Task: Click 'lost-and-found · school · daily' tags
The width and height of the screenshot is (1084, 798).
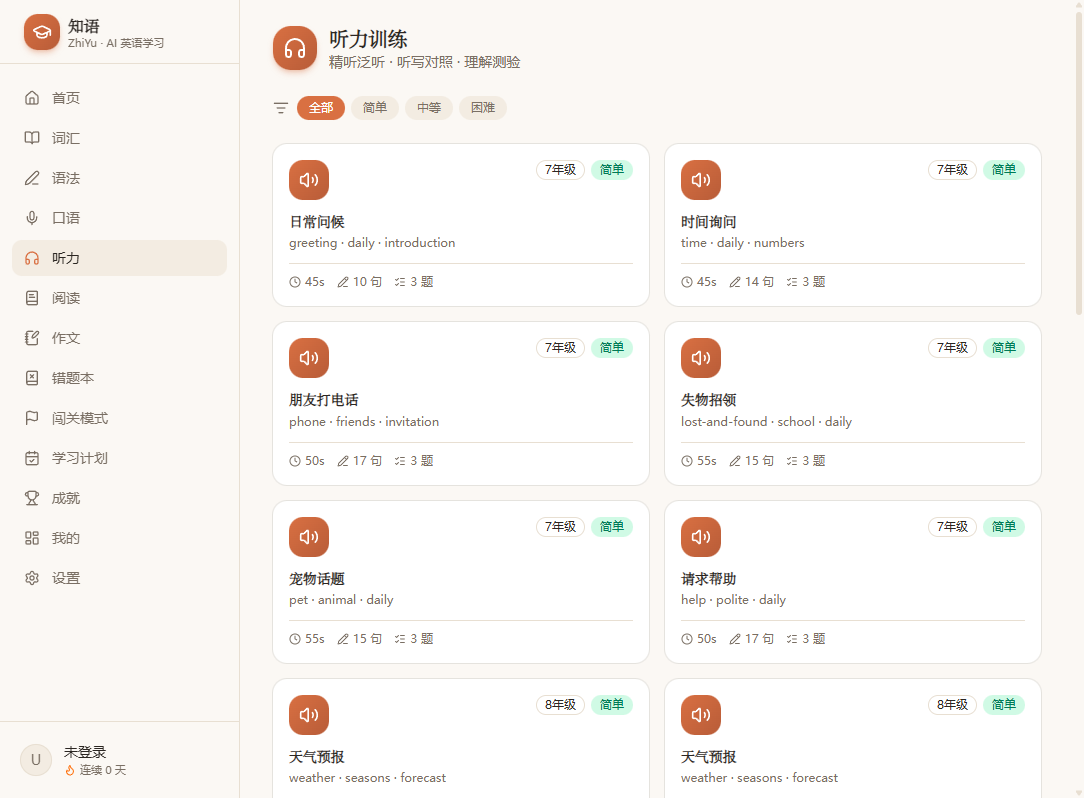Action: [x=766, y=422]
